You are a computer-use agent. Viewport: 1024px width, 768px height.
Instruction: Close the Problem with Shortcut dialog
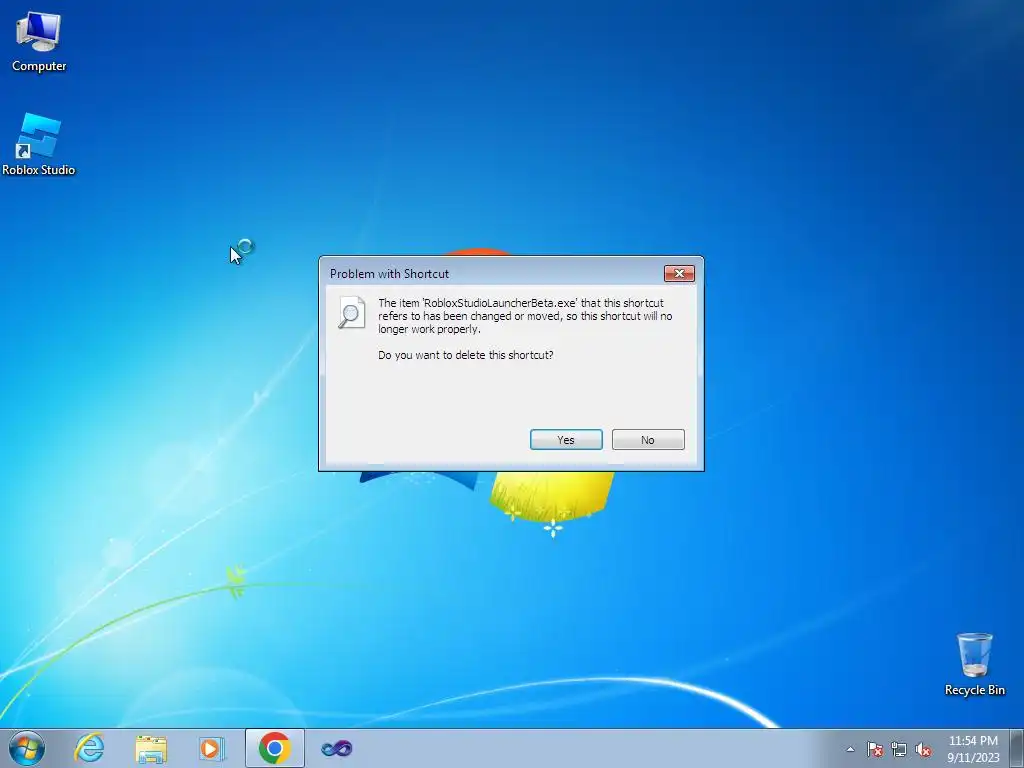point(679,274)
